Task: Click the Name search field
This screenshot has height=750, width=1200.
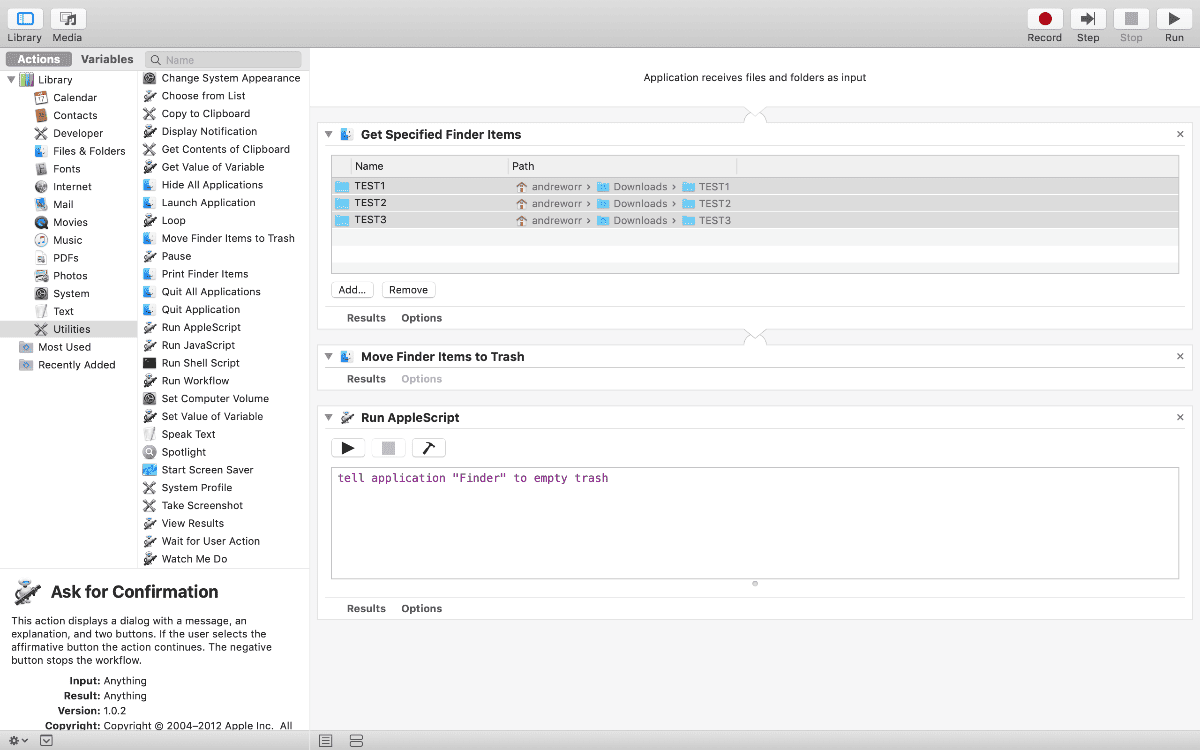Action: click(x=230, y=60)
